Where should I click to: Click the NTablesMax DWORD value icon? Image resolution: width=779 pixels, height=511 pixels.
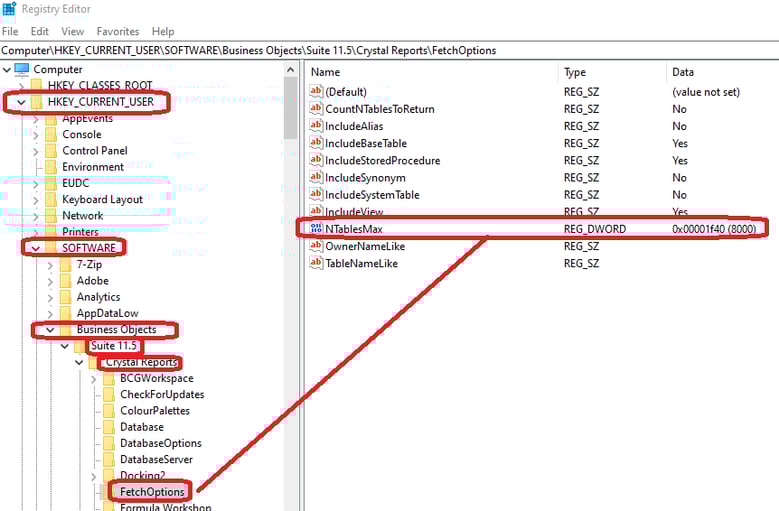pos(316,229)
